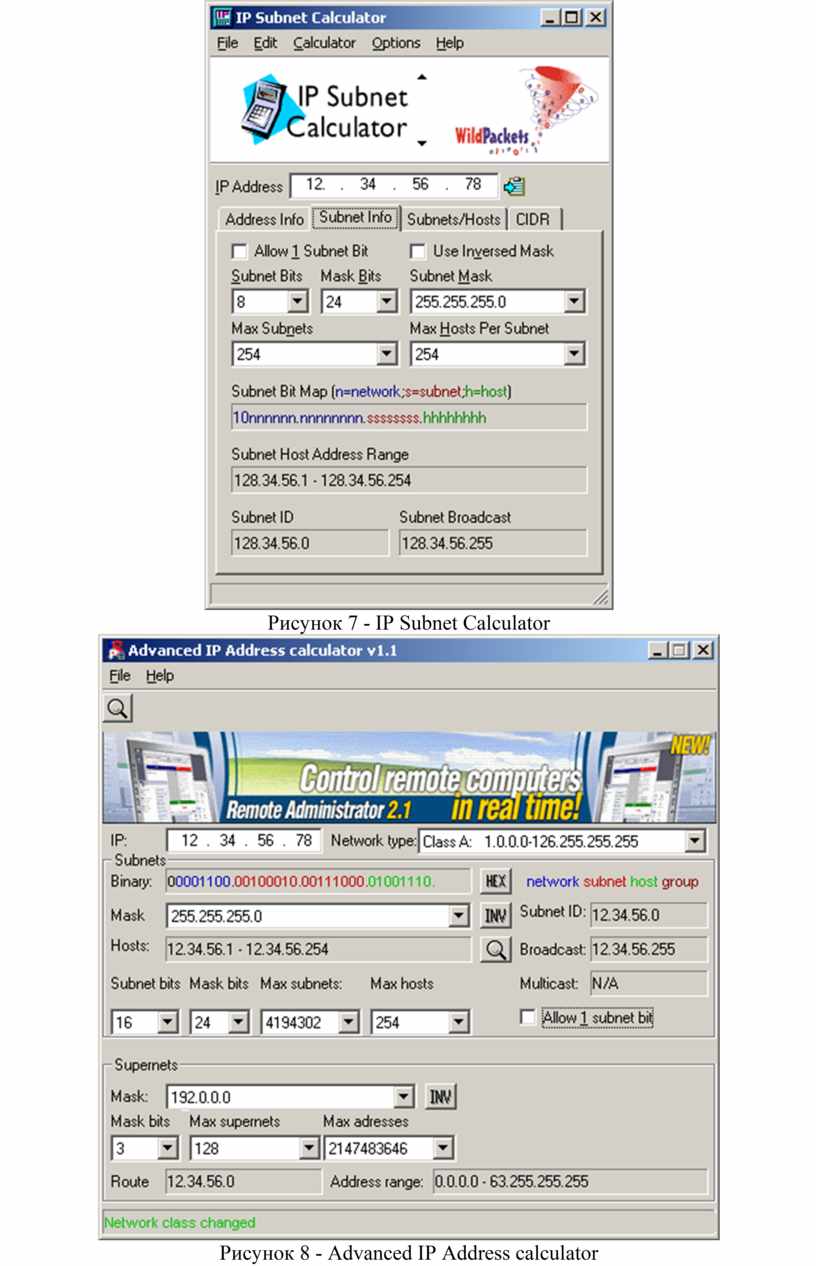Viewport: 816px width, 1266px height.
Task: Expand Supernets Mask dropdown showing 192.0.0.0
Action: point(404,1097)
